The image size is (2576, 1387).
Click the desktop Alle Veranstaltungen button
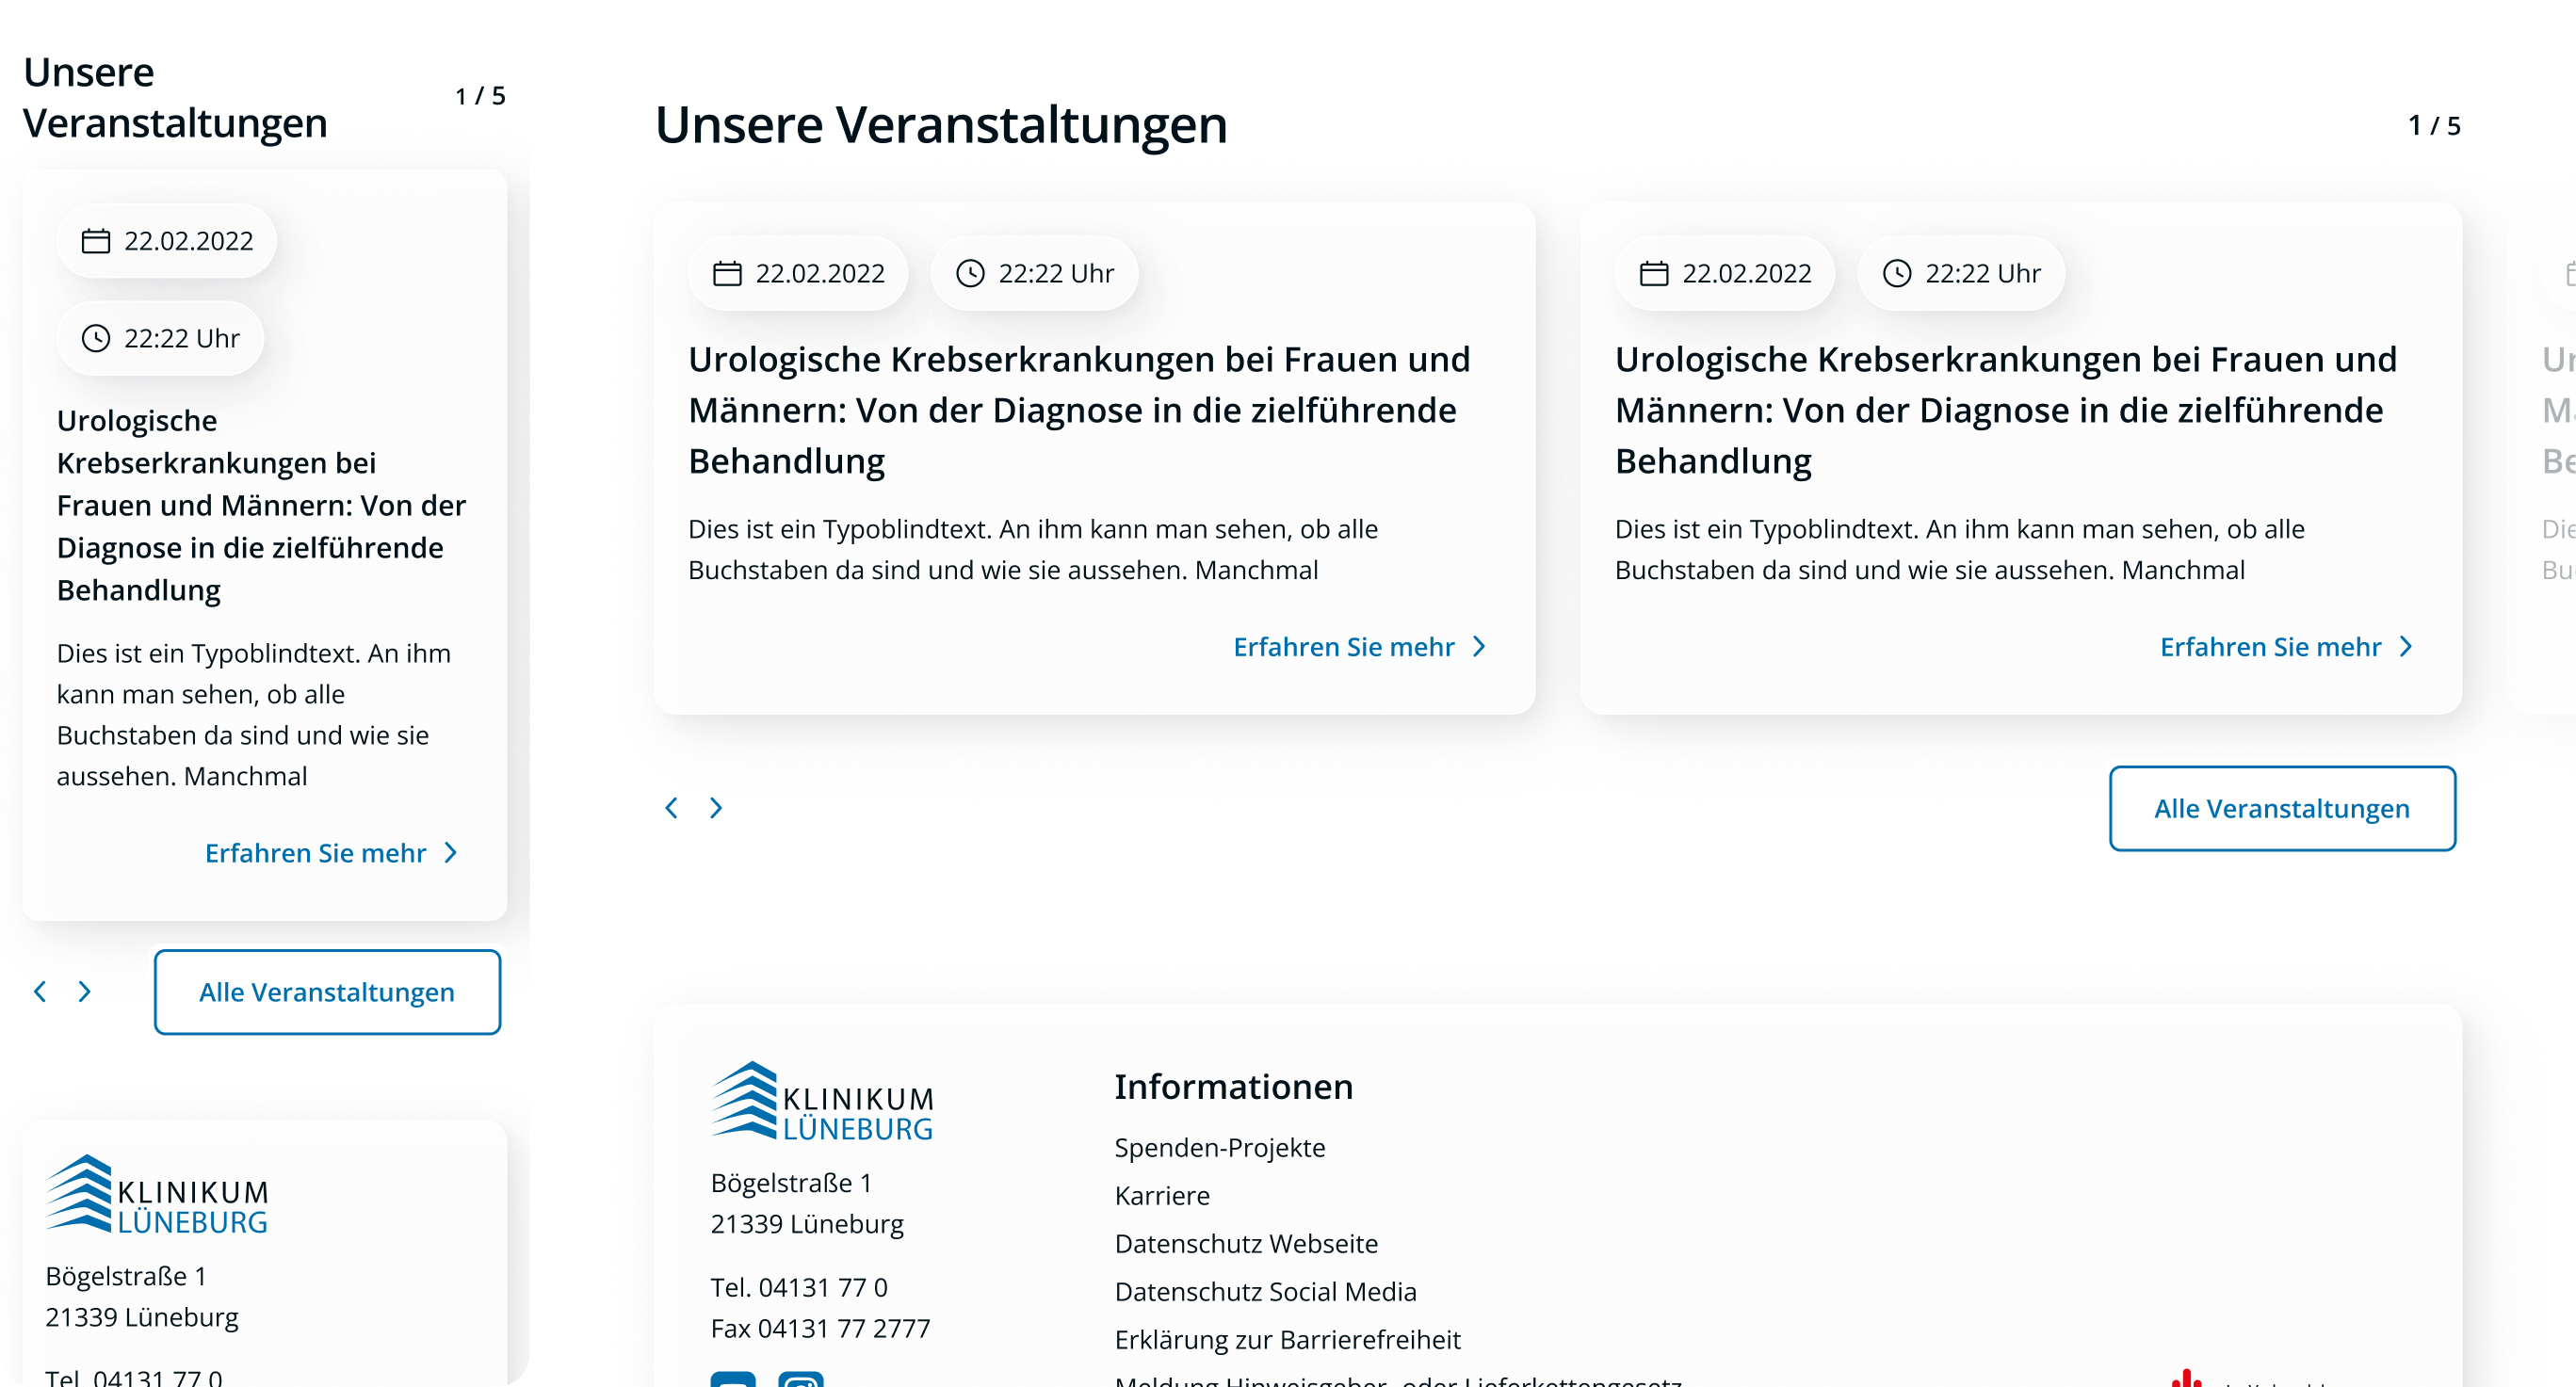(2281, 809)
